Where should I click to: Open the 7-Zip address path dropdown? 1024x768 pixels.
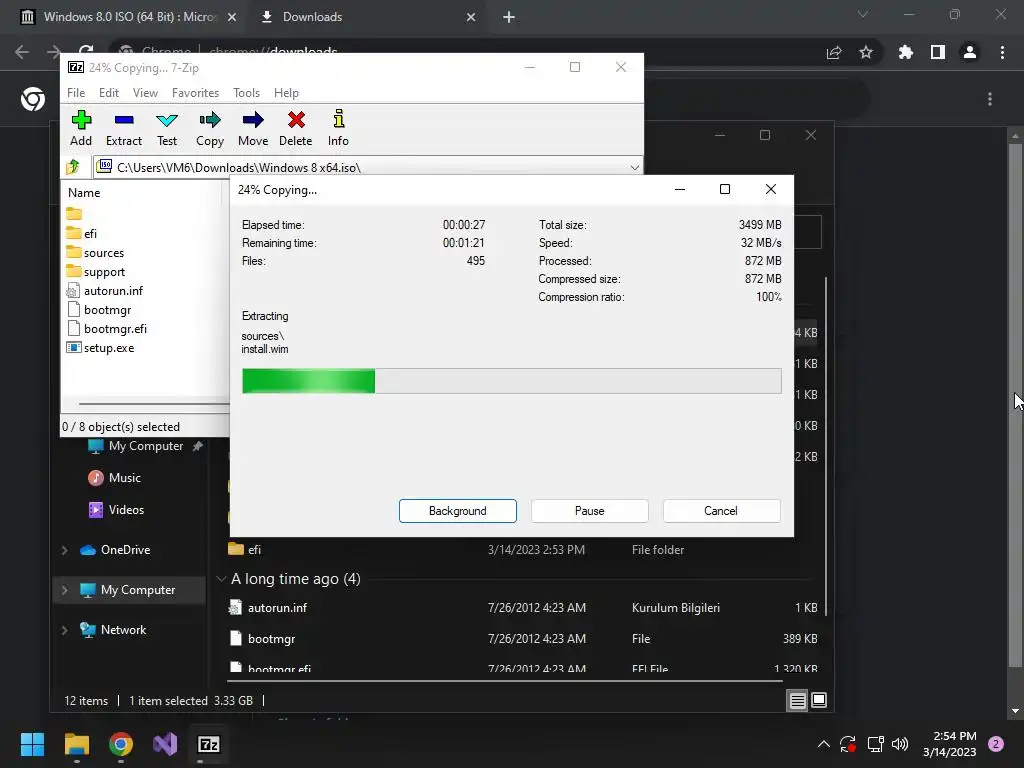(634, 168)
